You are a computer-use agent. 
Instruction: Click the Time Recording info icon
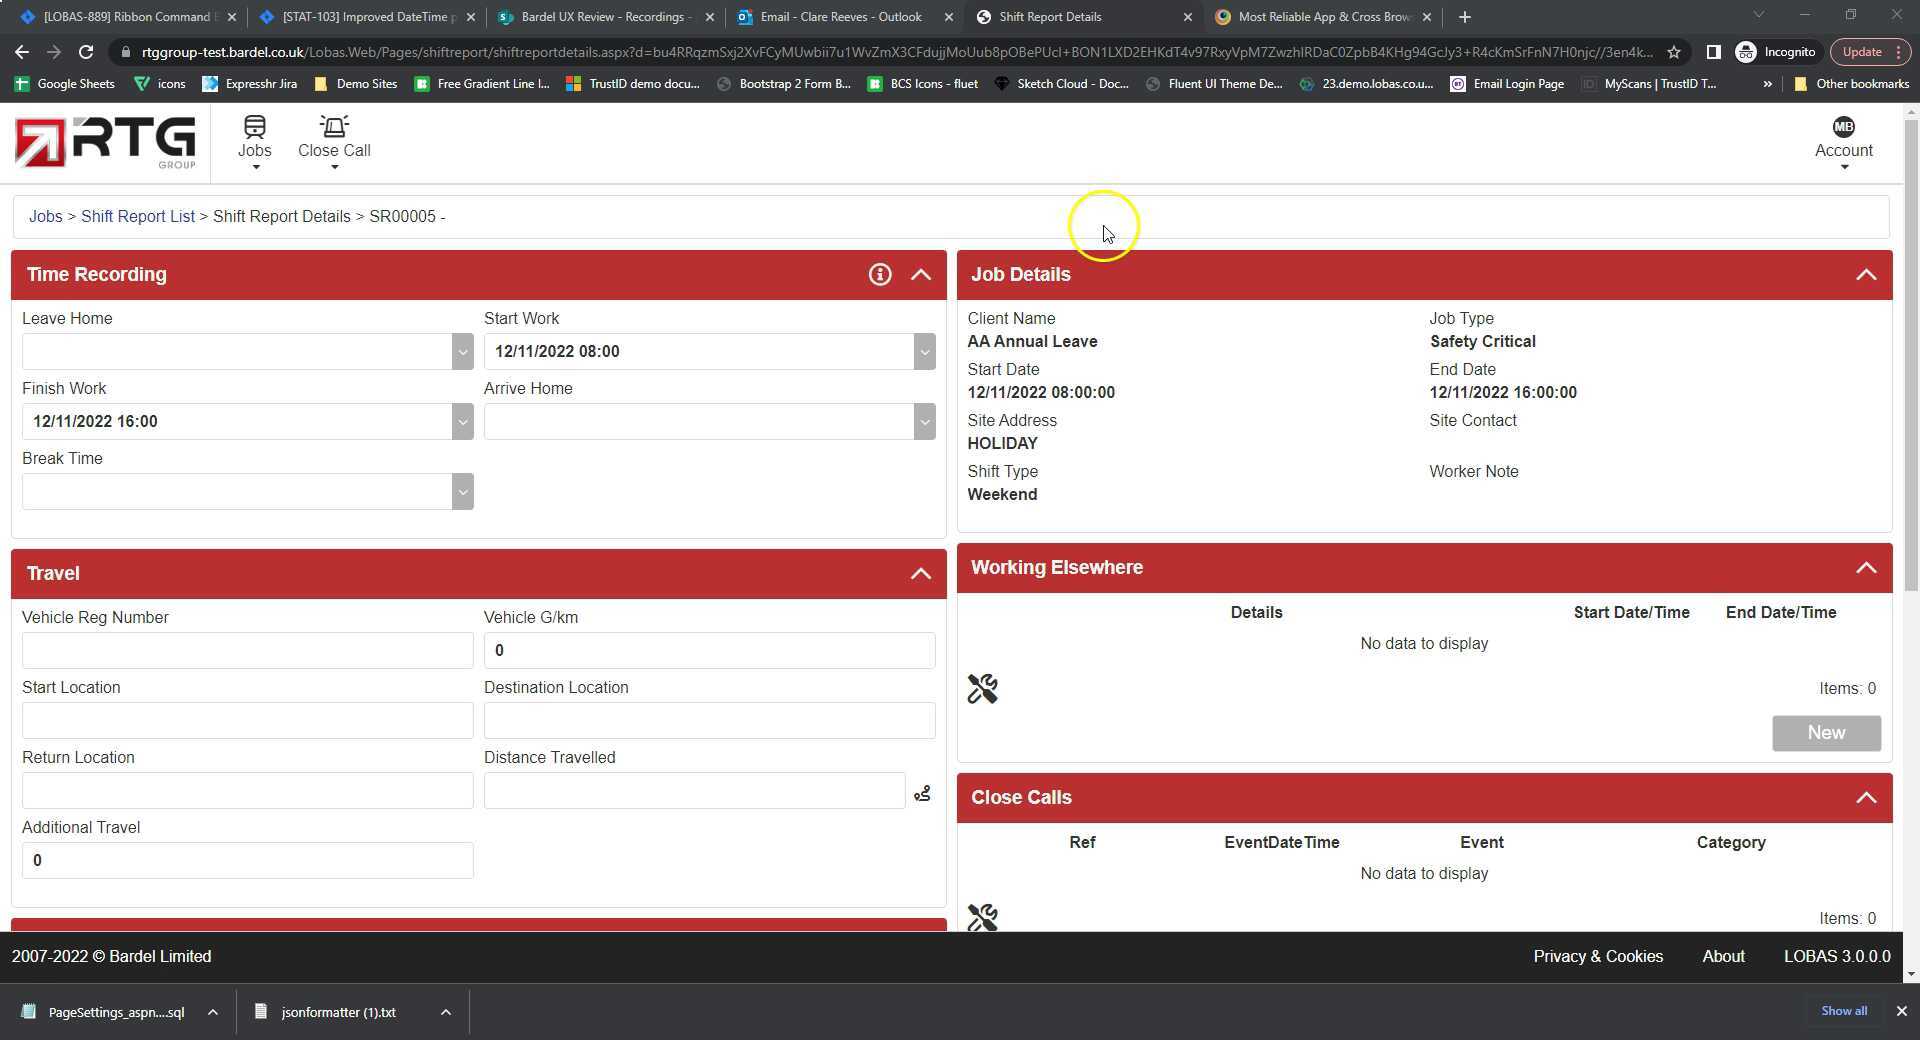879,275
